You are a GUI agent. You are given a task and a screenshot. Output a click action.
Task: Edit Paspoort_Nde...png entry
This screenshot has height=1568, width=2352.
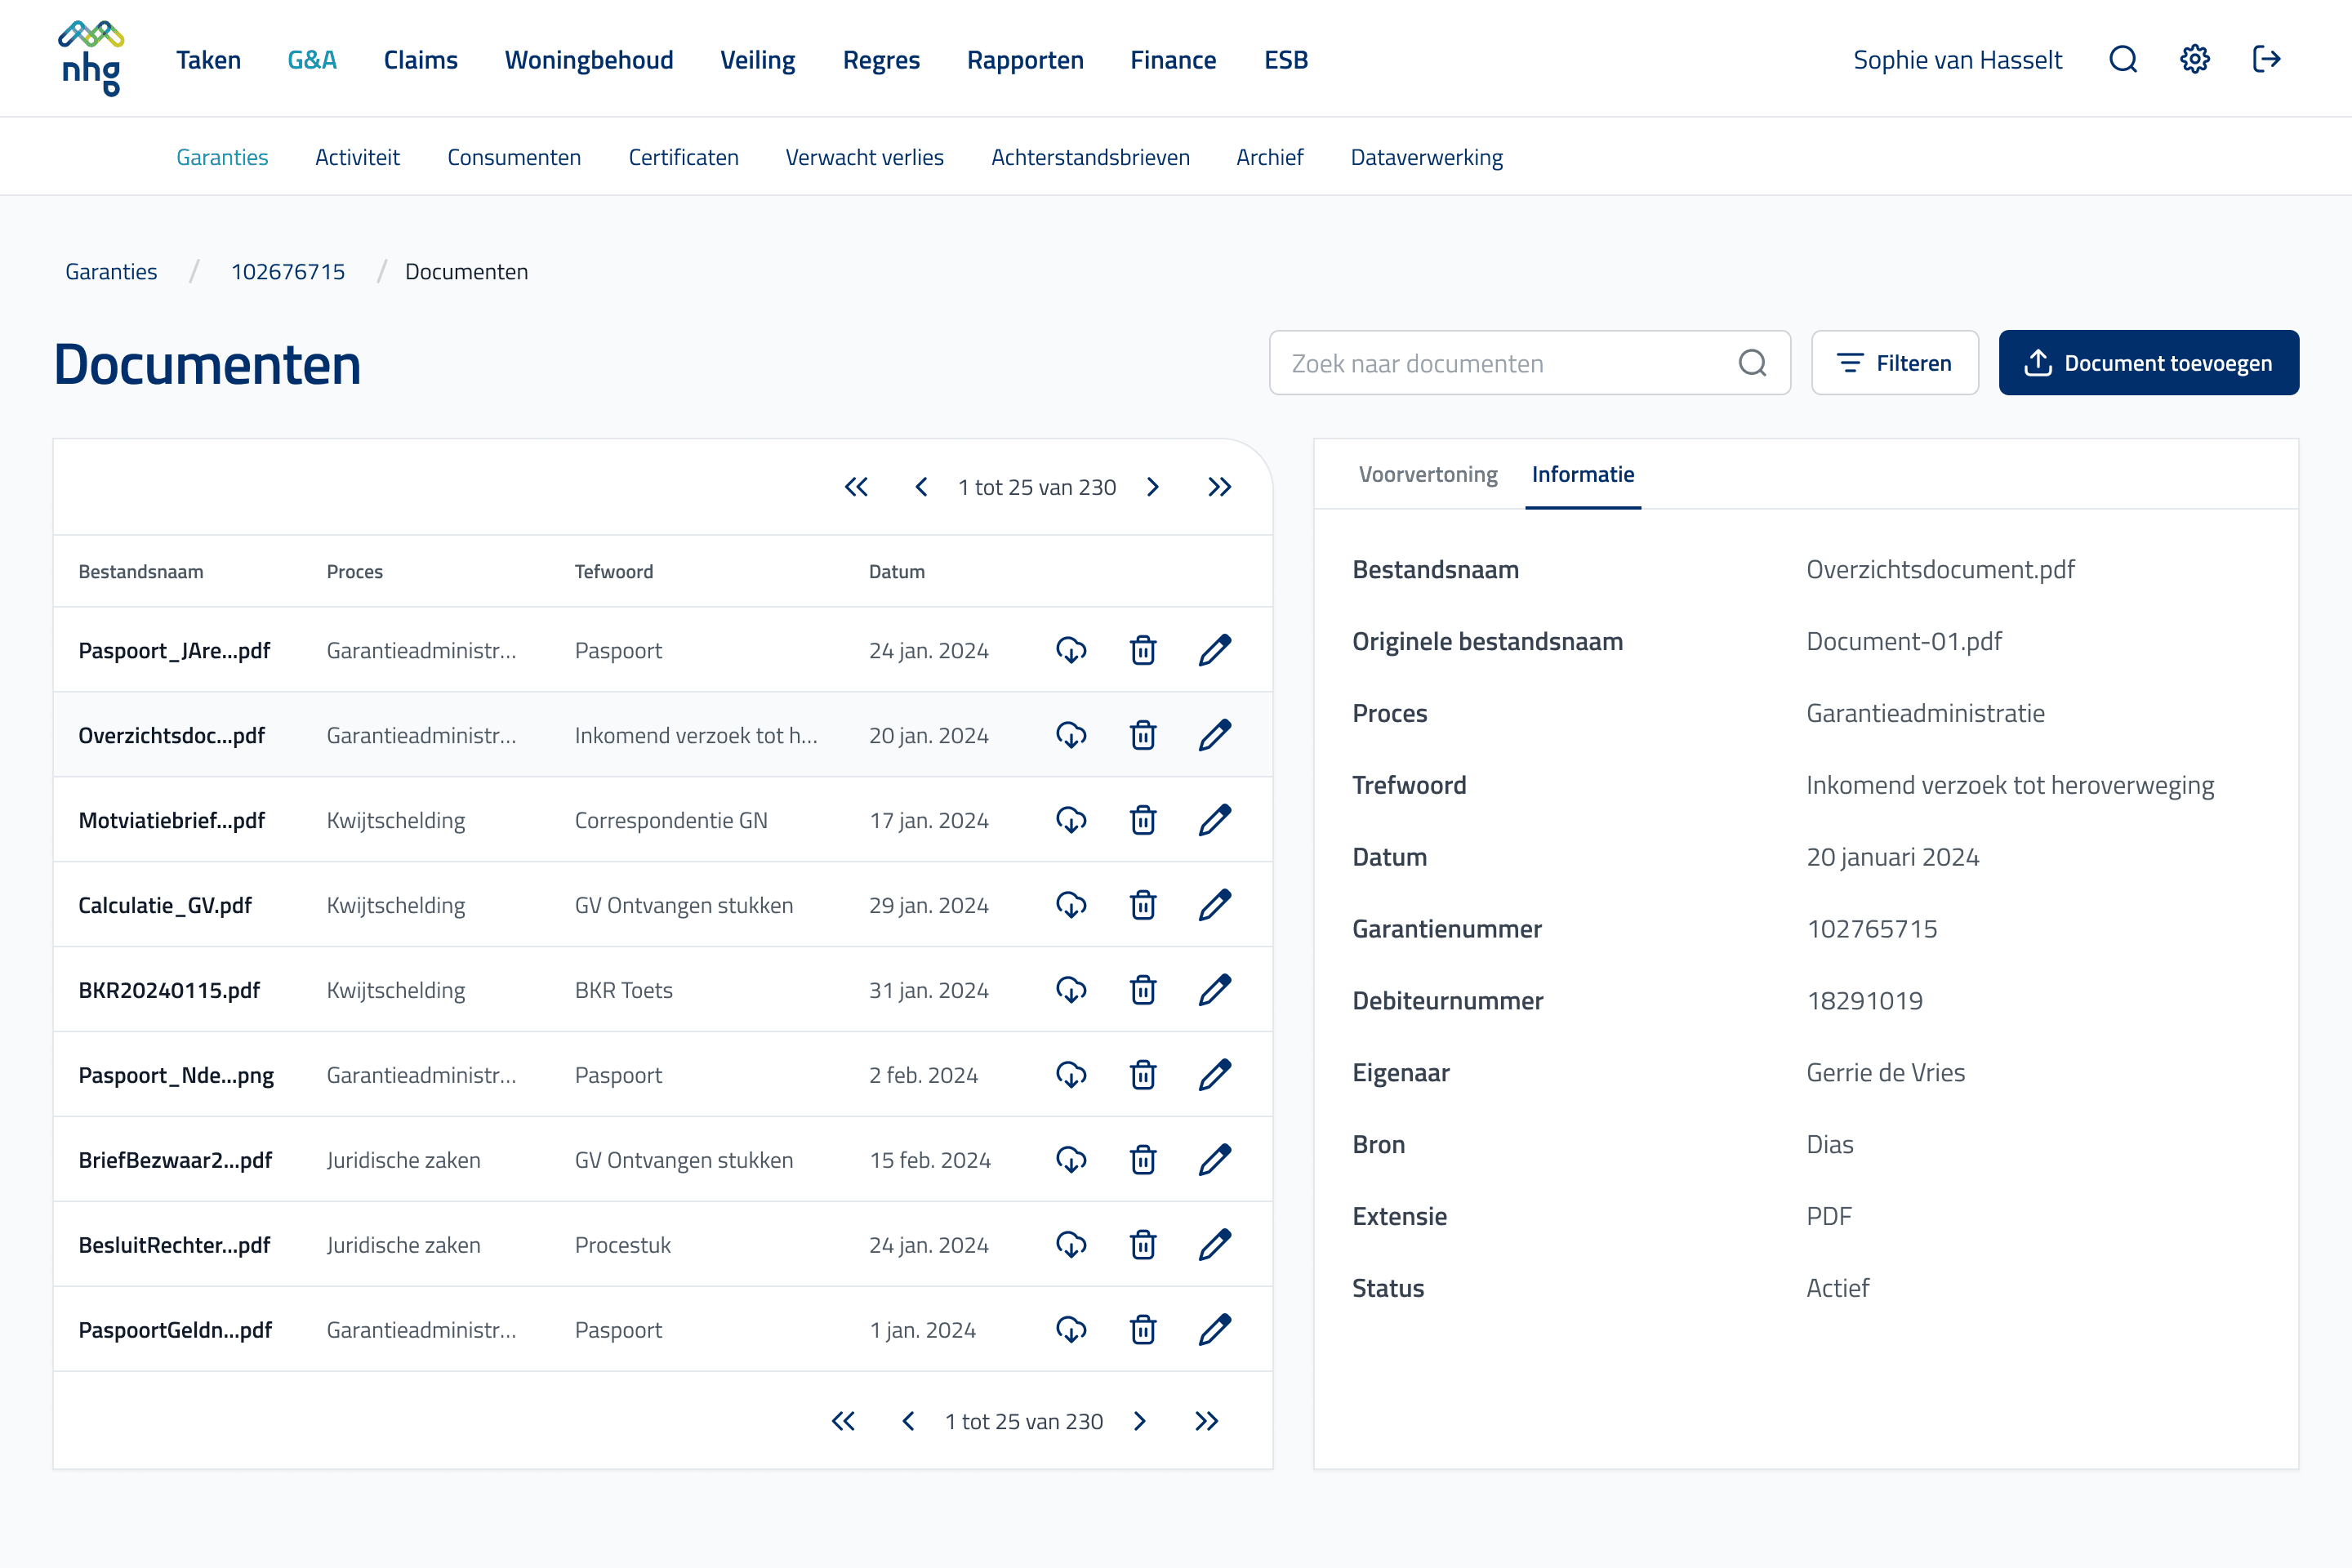click(x=1215, y=1075)
